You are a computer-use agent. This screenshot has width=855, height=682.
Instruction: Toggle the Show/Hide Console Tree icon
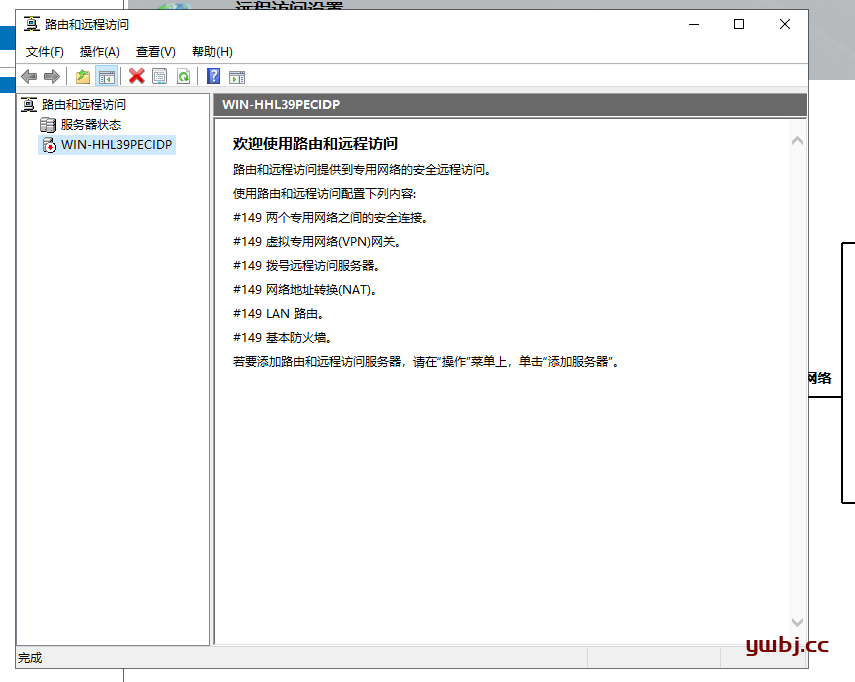[106, 76]
